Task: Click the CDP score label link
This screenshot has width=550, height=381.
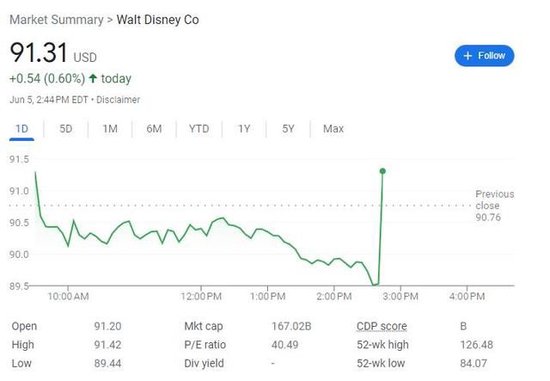Action: pyautogui.click(x=382, y=326)
